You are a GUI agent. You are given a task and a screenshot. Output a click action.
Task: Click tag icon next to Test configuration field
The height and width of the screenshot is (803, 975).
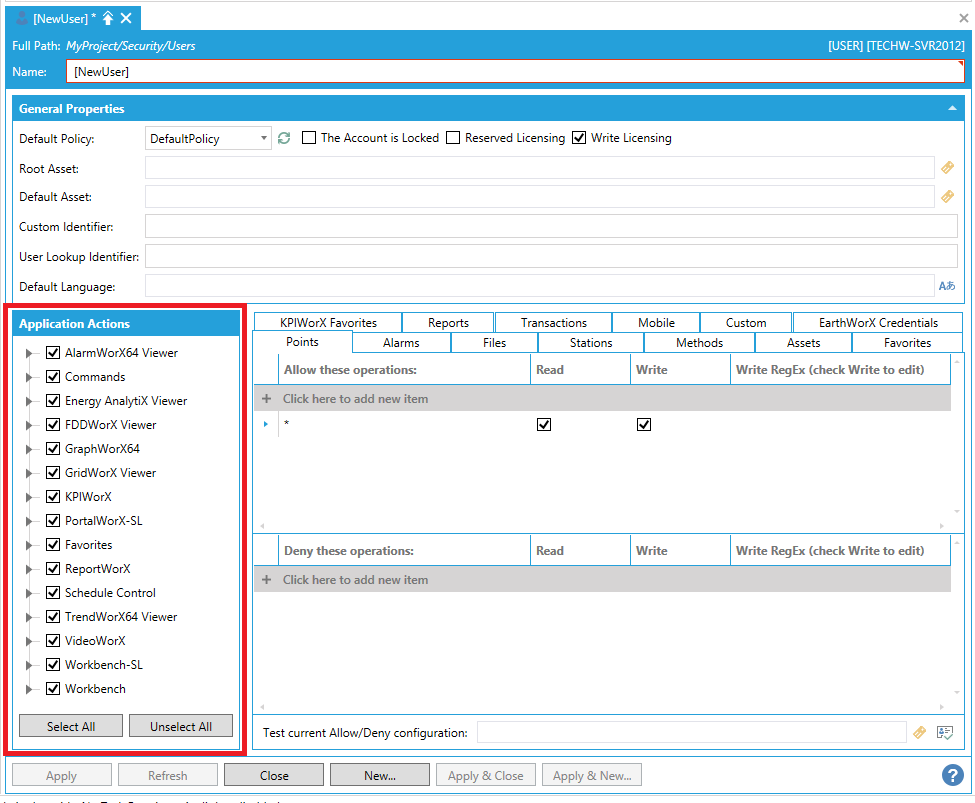(x=920, y=733)
